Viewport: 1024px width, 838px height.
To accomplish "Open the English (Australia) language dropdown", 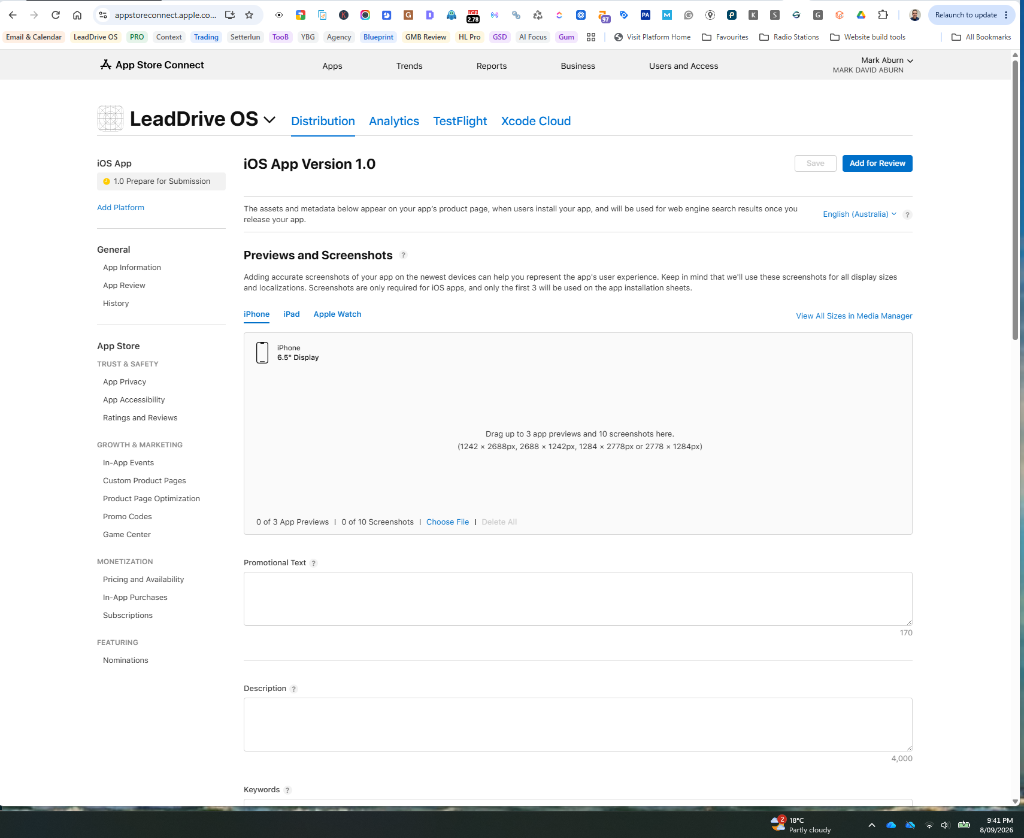I will click(859, 214).
